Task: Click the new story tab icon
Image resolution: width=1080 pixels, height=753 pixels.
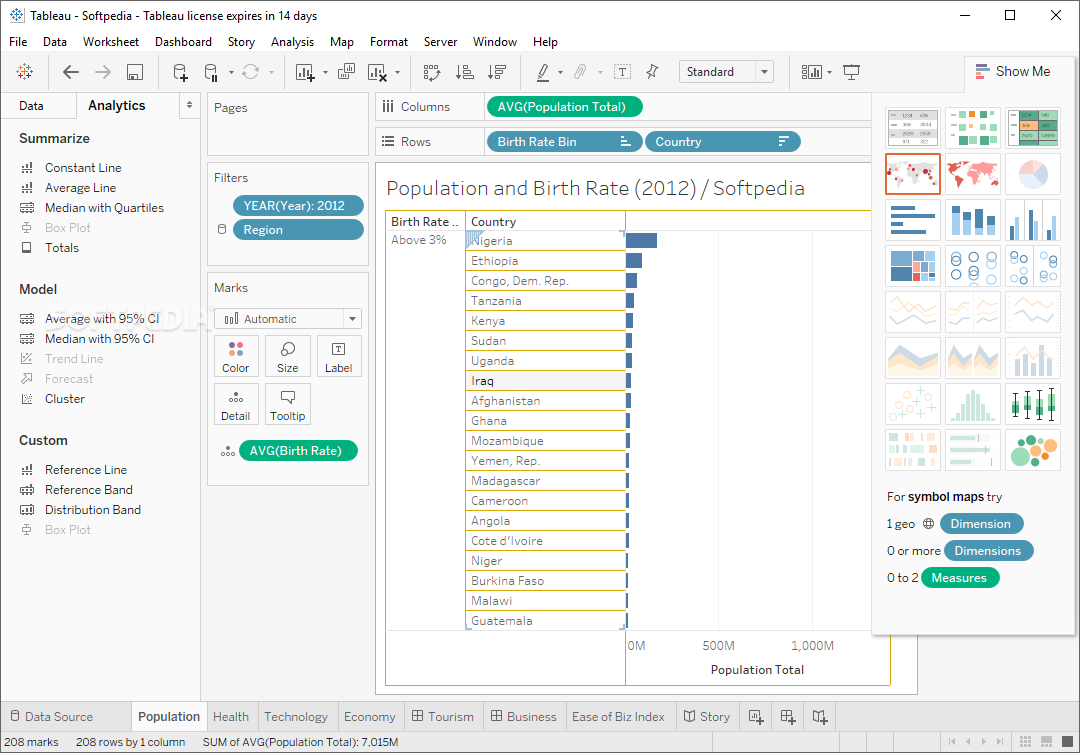Action: [x=820, y=716]
